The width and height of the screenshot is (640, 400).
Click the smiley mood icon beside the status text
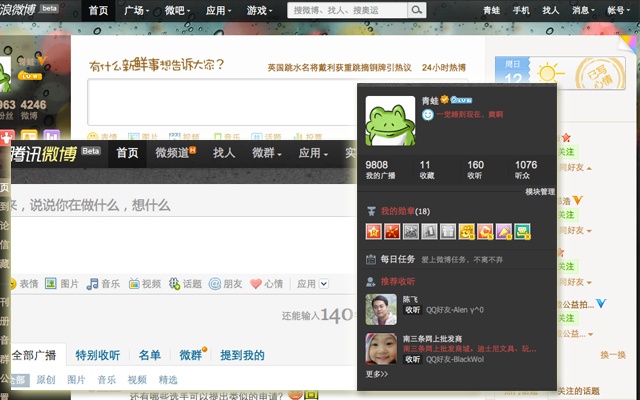coord(427,115)
